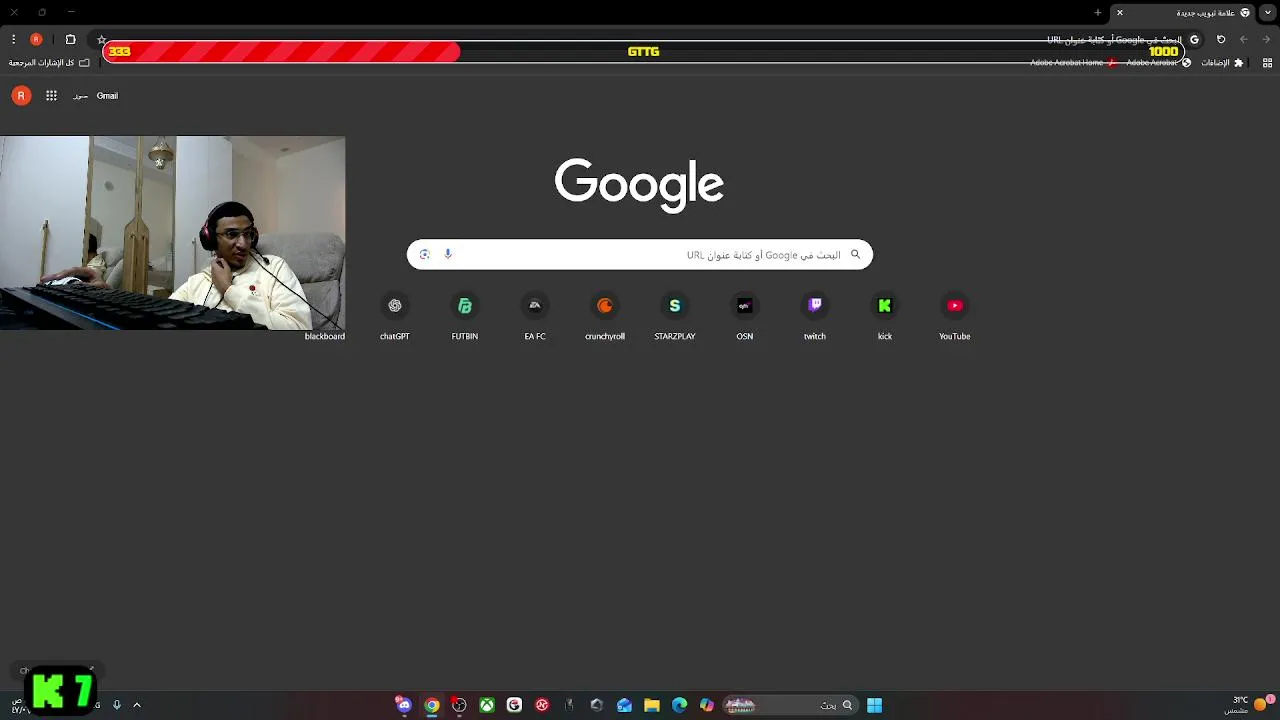
Task: Show hidden system tray icons
Action: click(137, 705)
